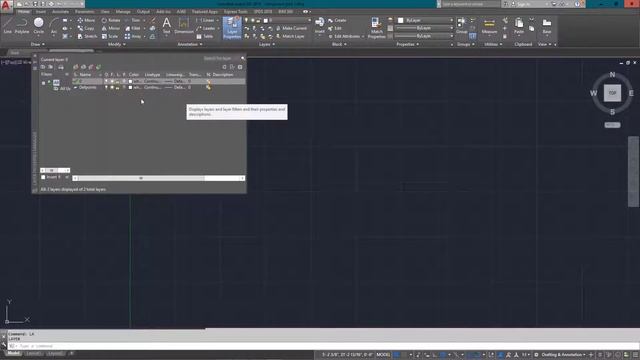The image size is (640, 360).
Task: Select the Polyline tool
Action: (x=22, y=26)
